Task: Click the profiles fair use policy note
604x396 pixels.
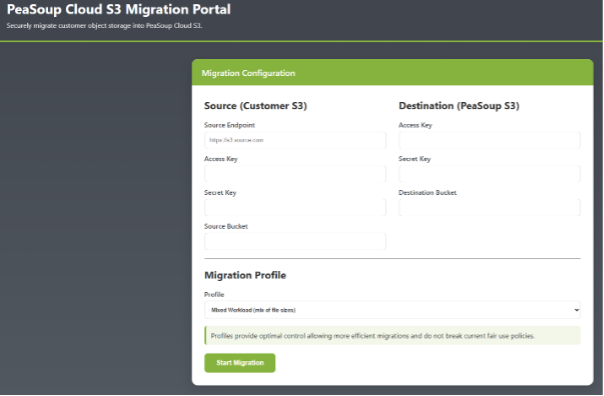Action: click(x=392, y=336)
